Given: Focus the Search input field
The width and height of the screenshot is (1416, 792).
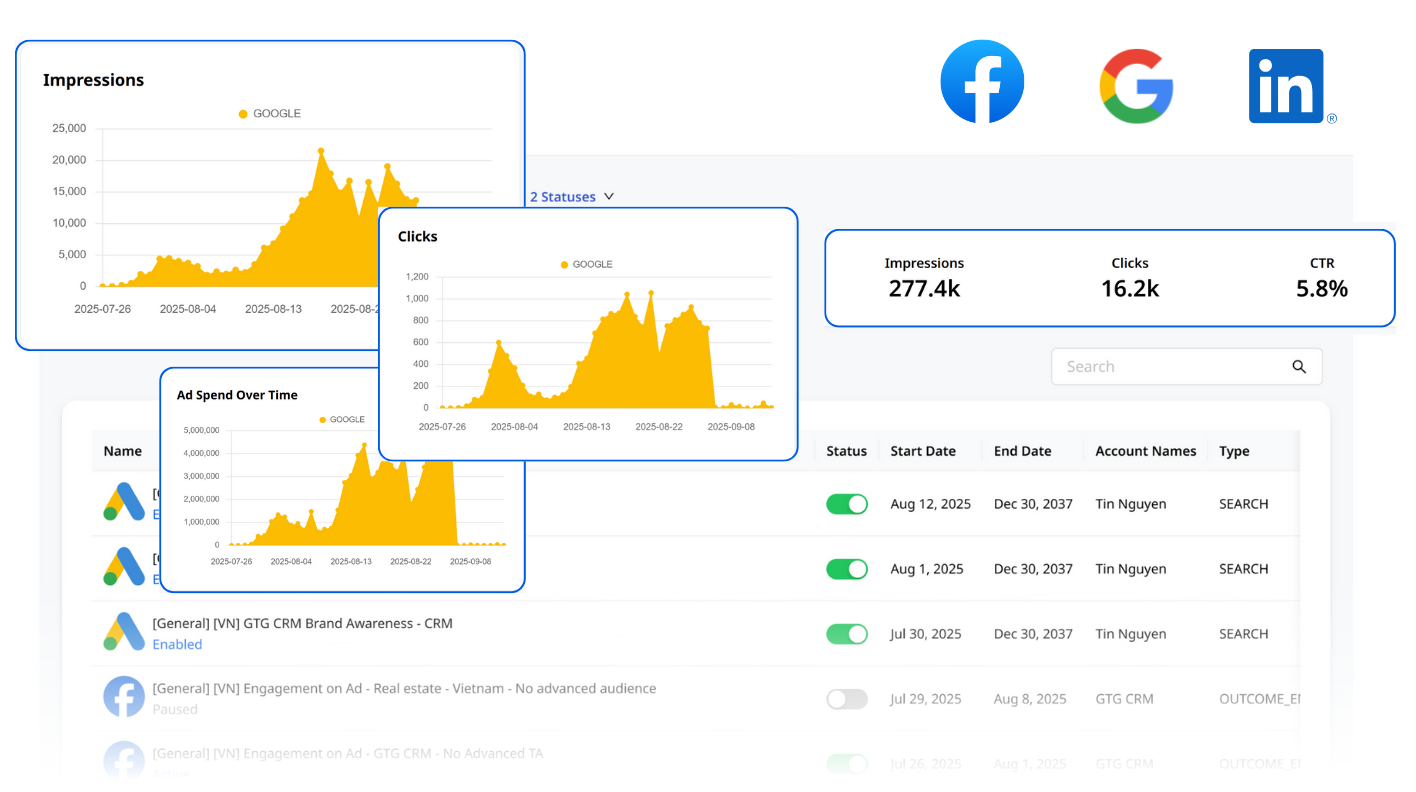Looking at the screenshot, I should [1170, 367].
